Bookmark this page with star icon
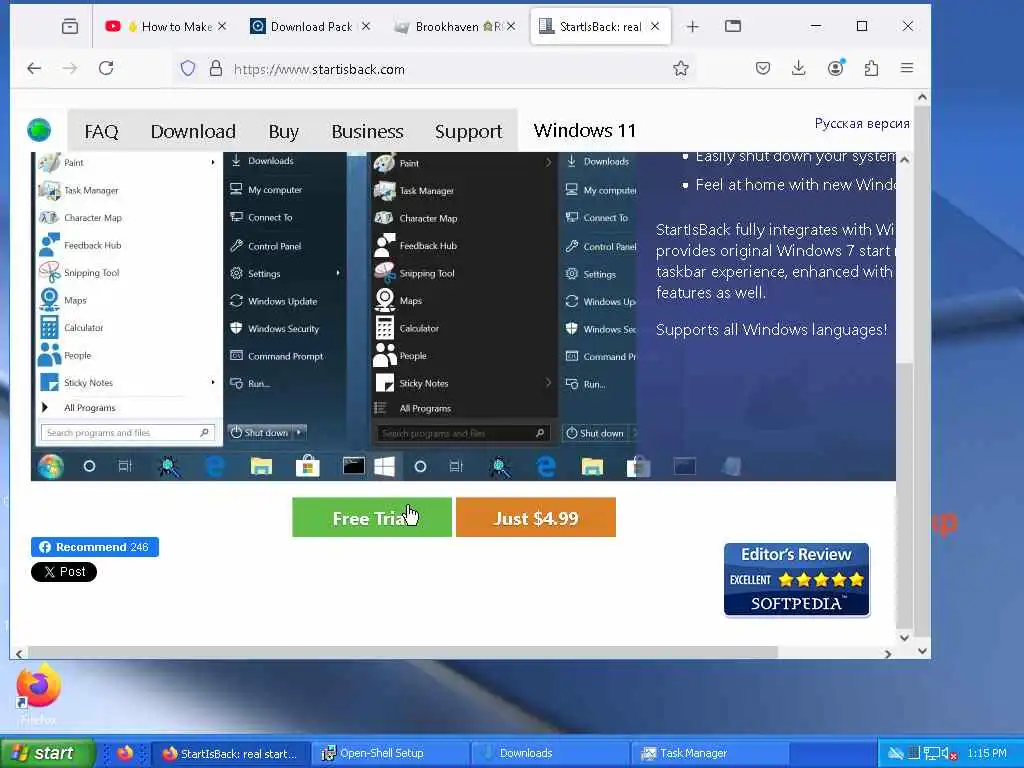 680,69
